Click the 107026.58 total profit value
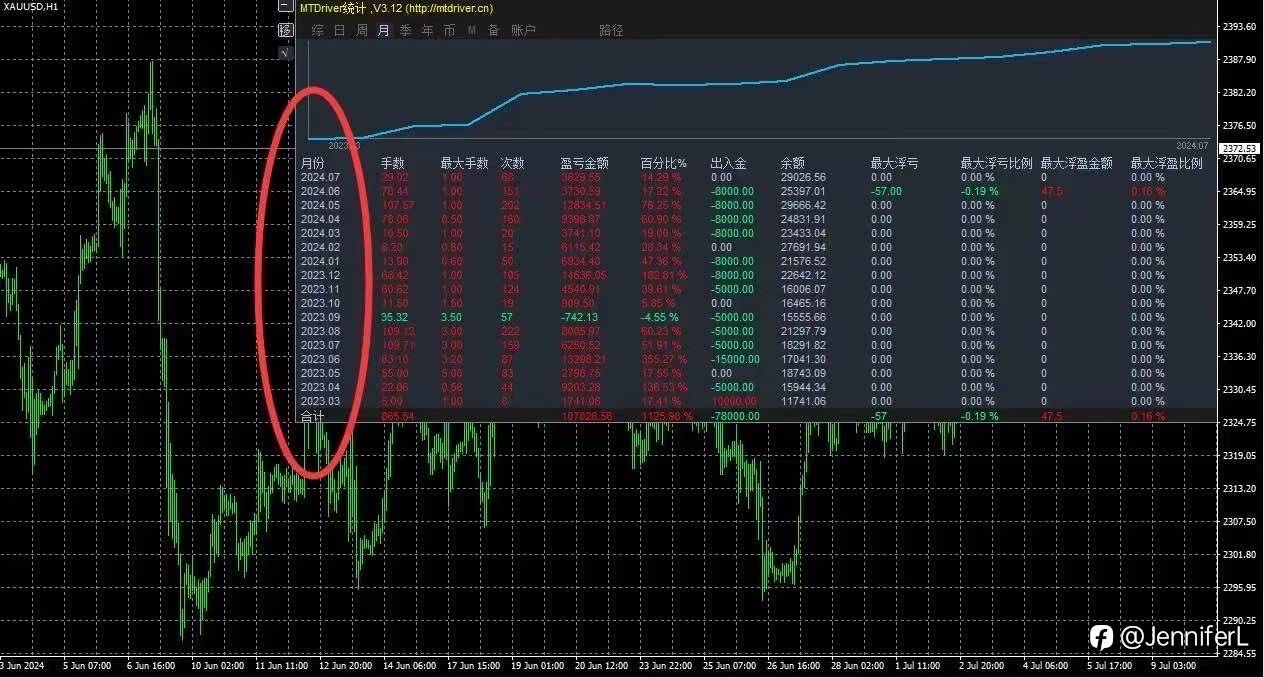 pos(584,415)
